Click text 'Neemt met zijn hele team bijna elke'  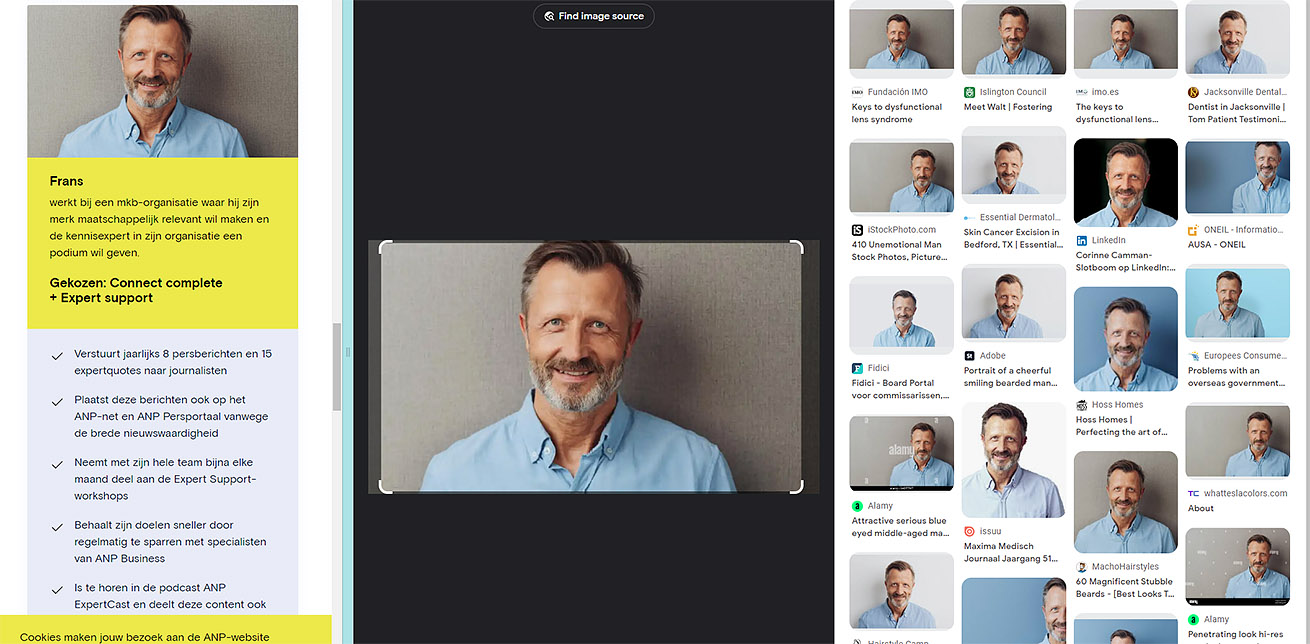pos(166,463)
